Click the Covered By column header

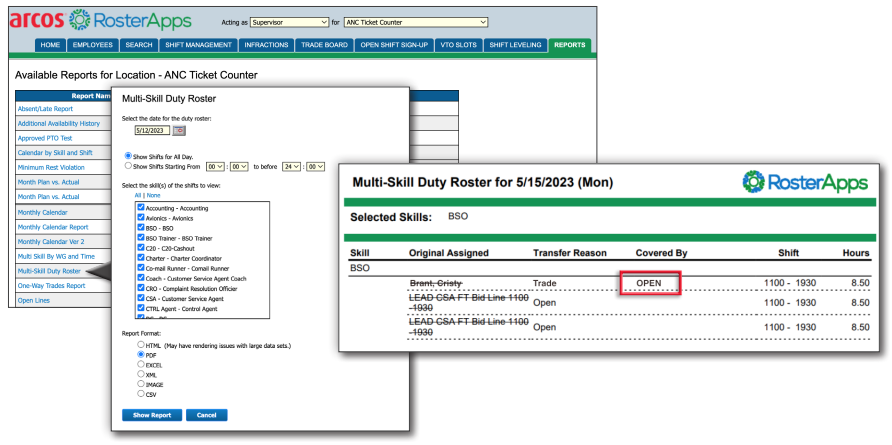coord(662,253)
